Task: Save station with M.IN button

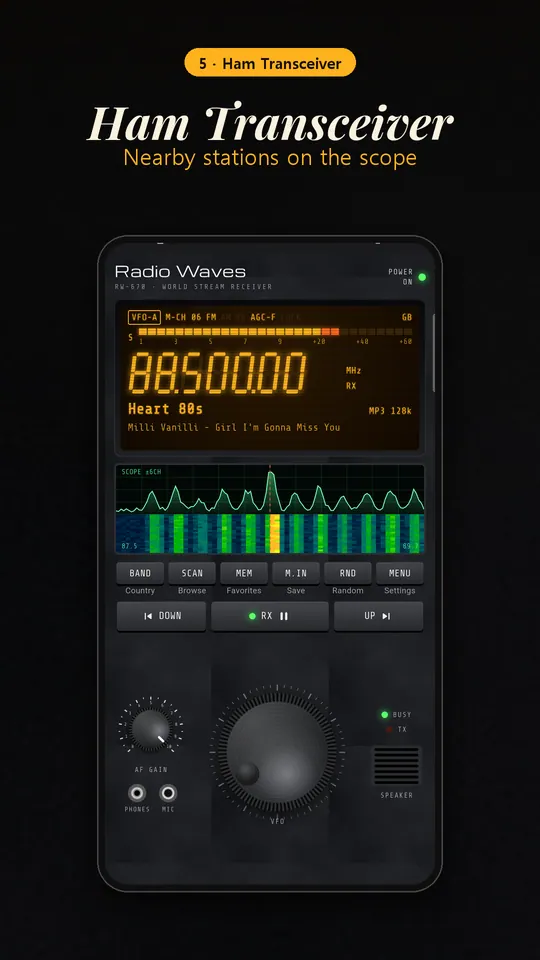Action: click(296, 573)
